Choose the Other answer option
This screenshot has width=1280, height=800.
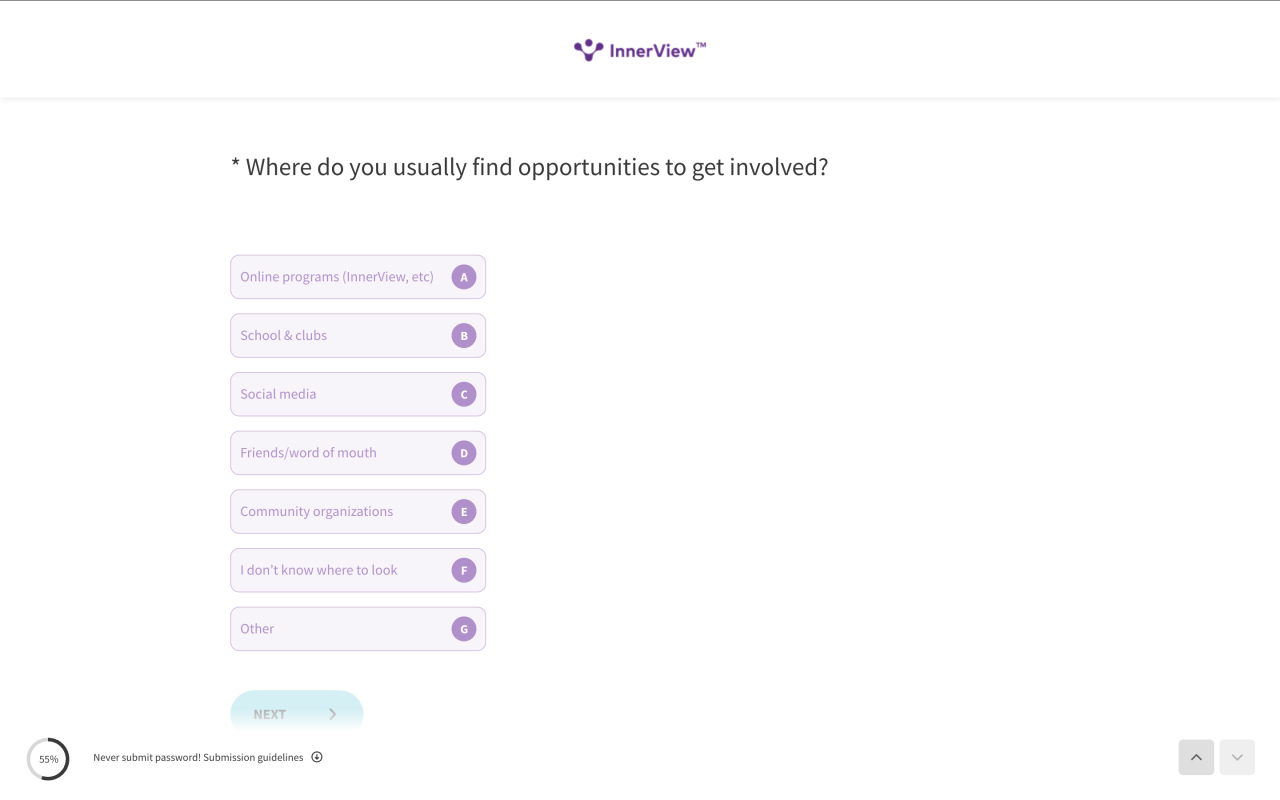(358, 629)
